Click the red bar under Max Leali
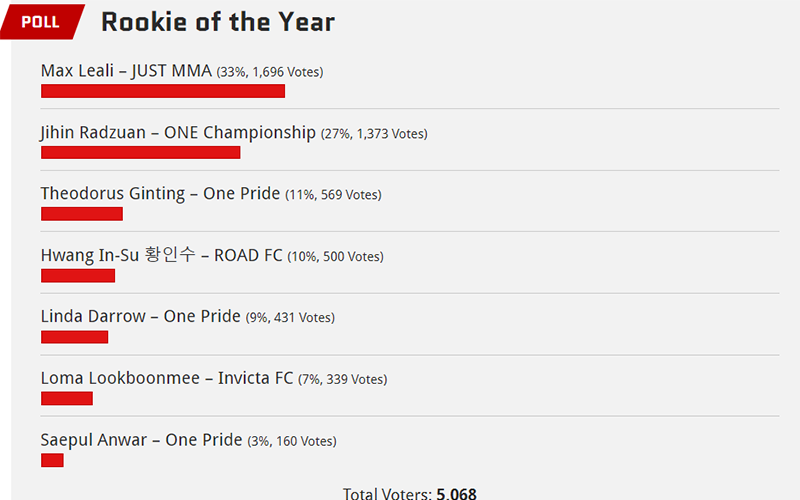 163,91
